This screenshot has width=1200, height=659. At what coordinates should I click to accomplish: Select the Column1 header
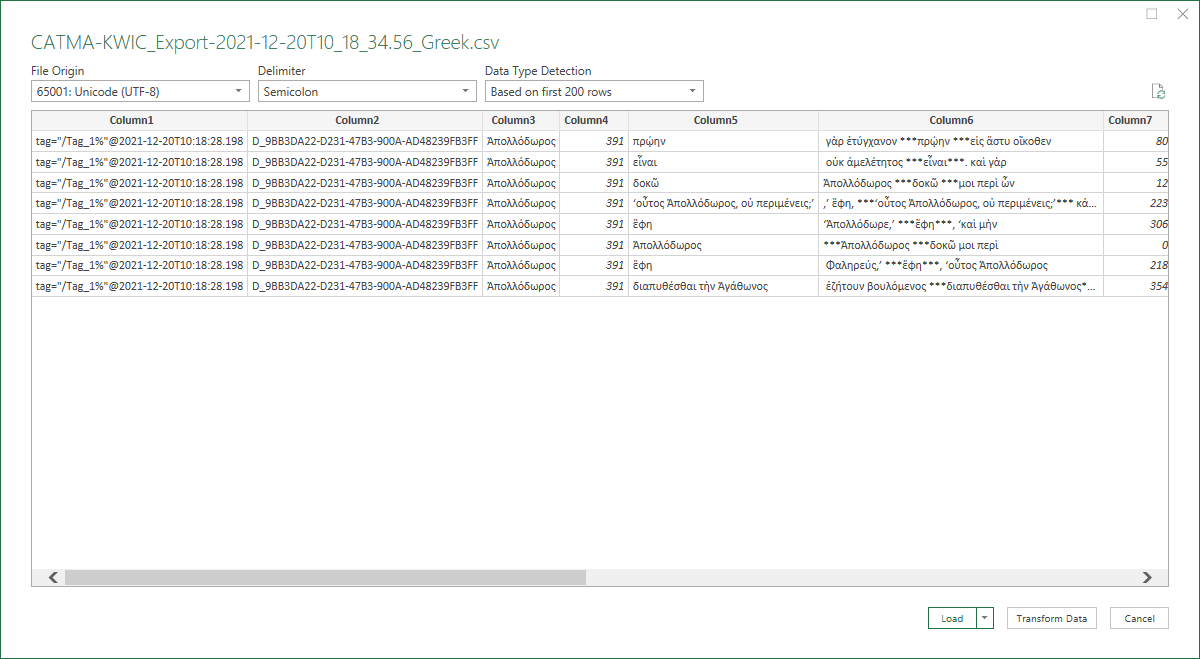click(x=131, y=119)
